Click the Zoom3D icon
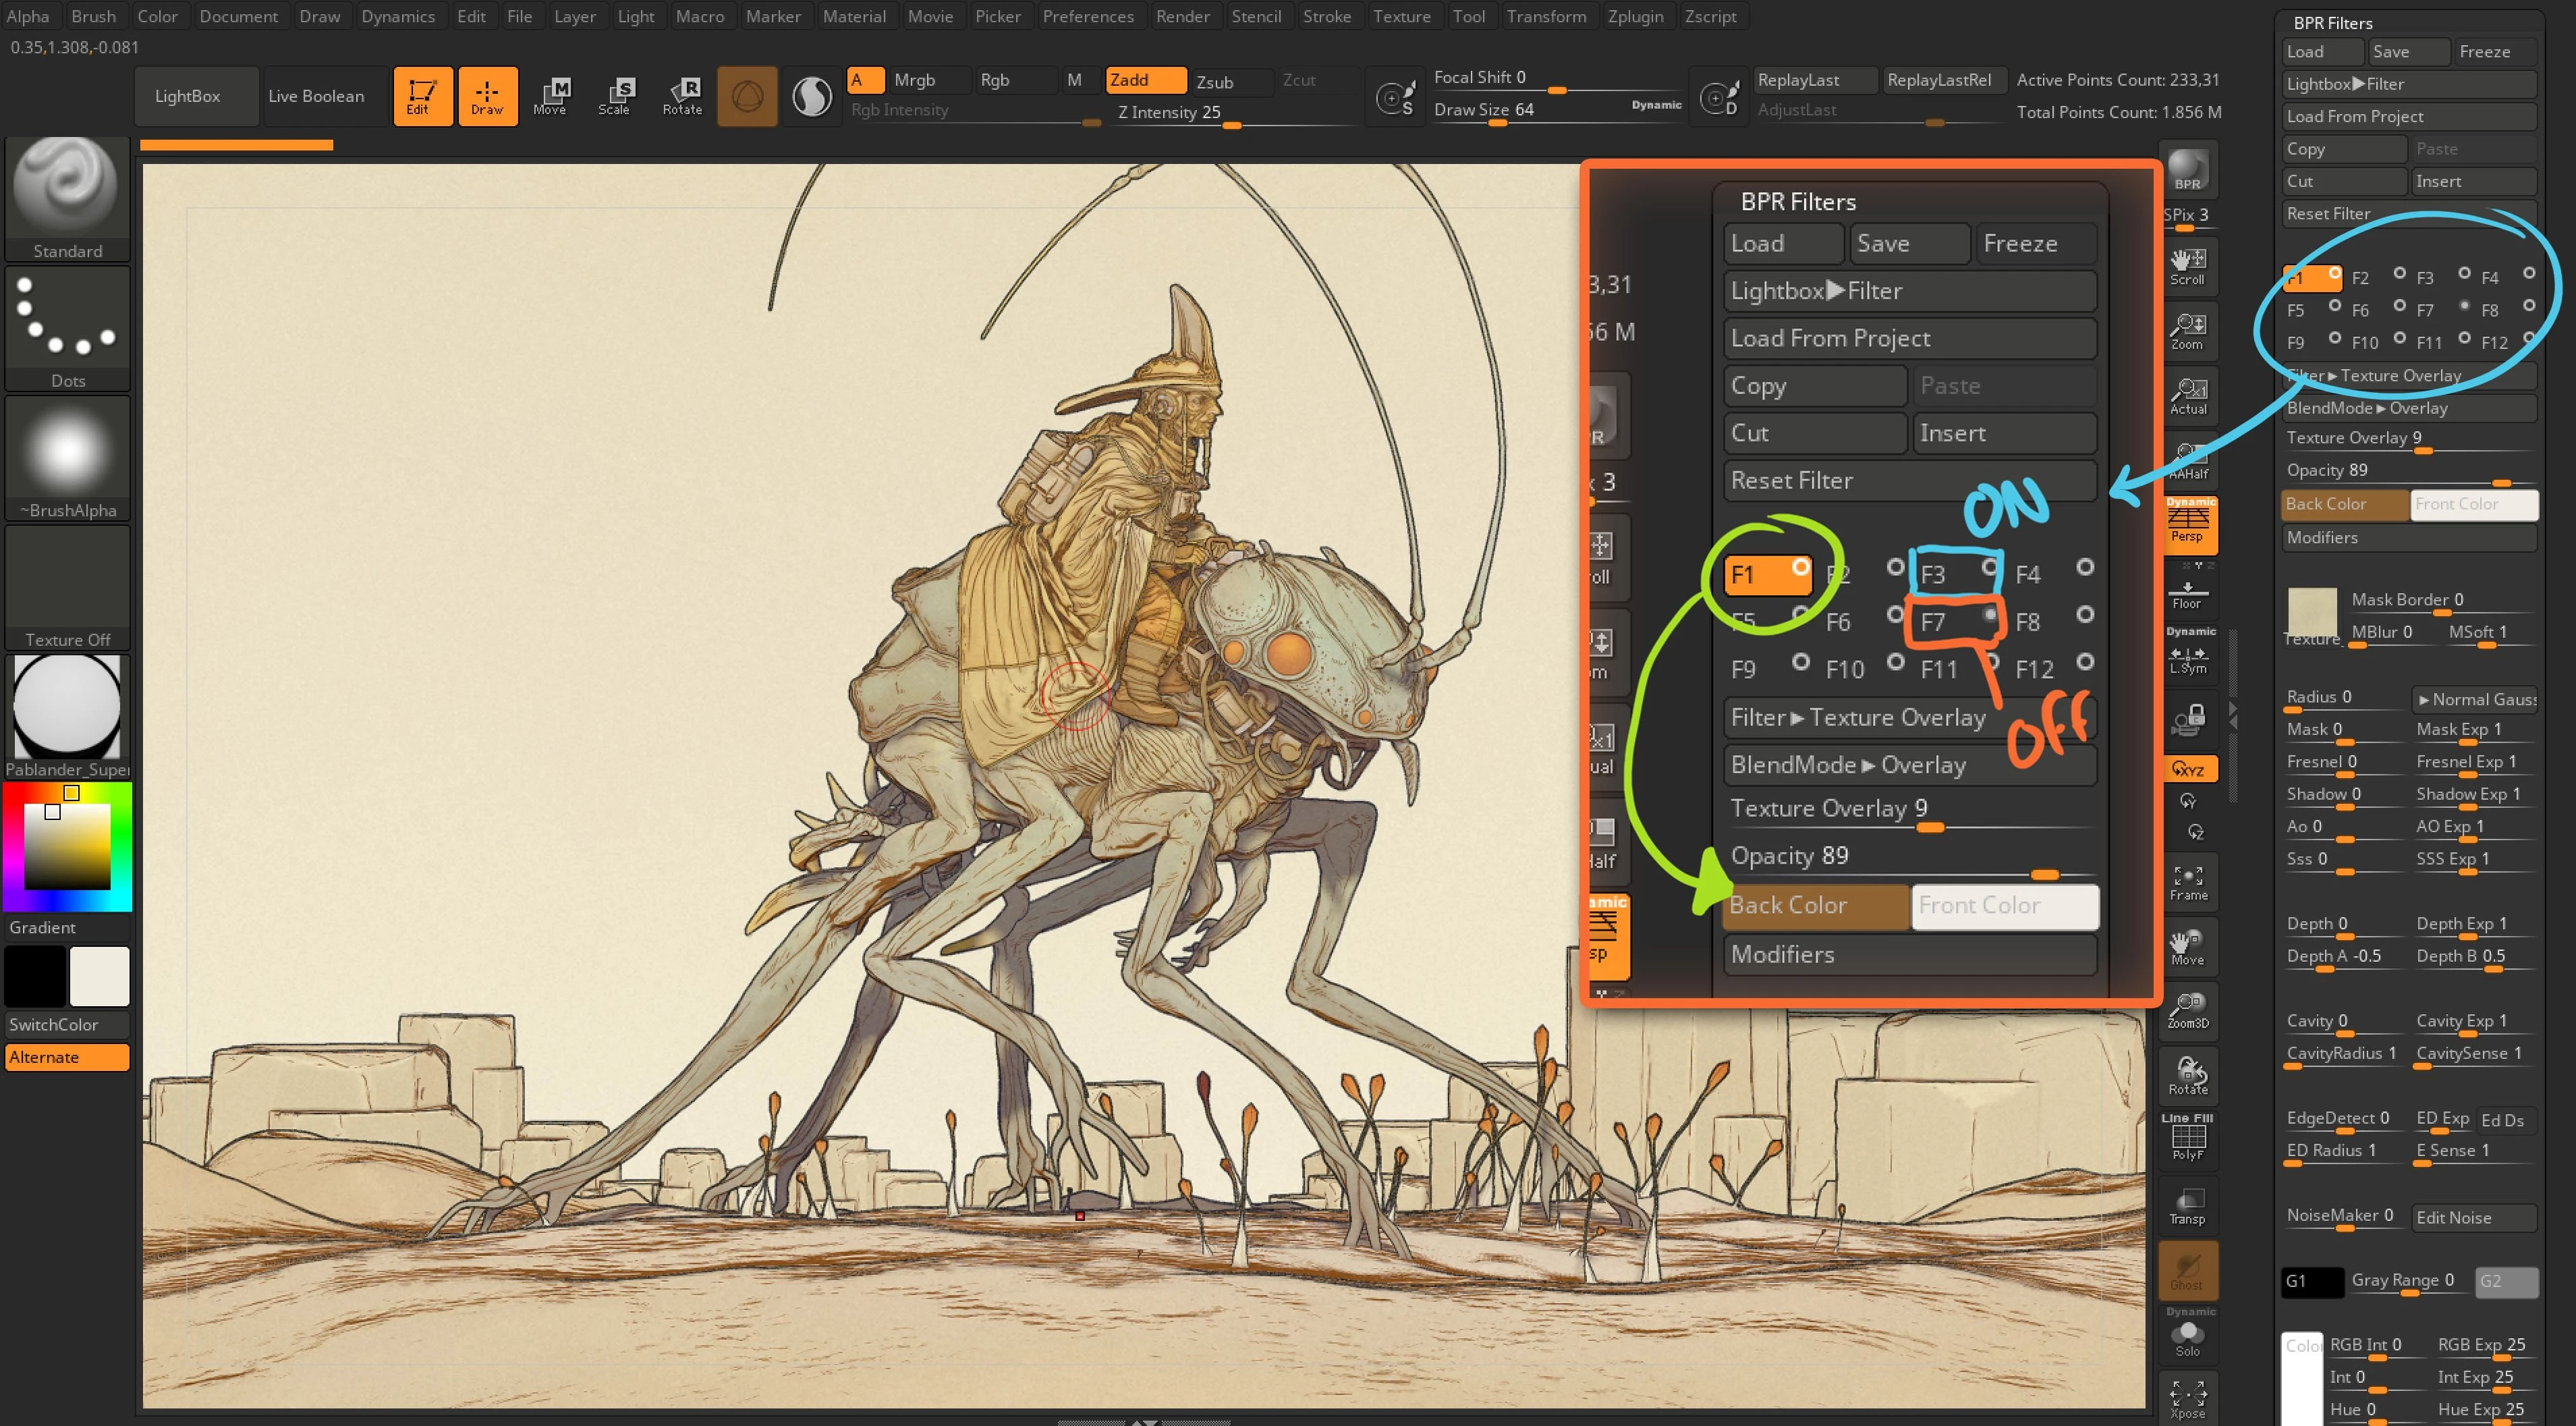 tap(2188, 1012)
